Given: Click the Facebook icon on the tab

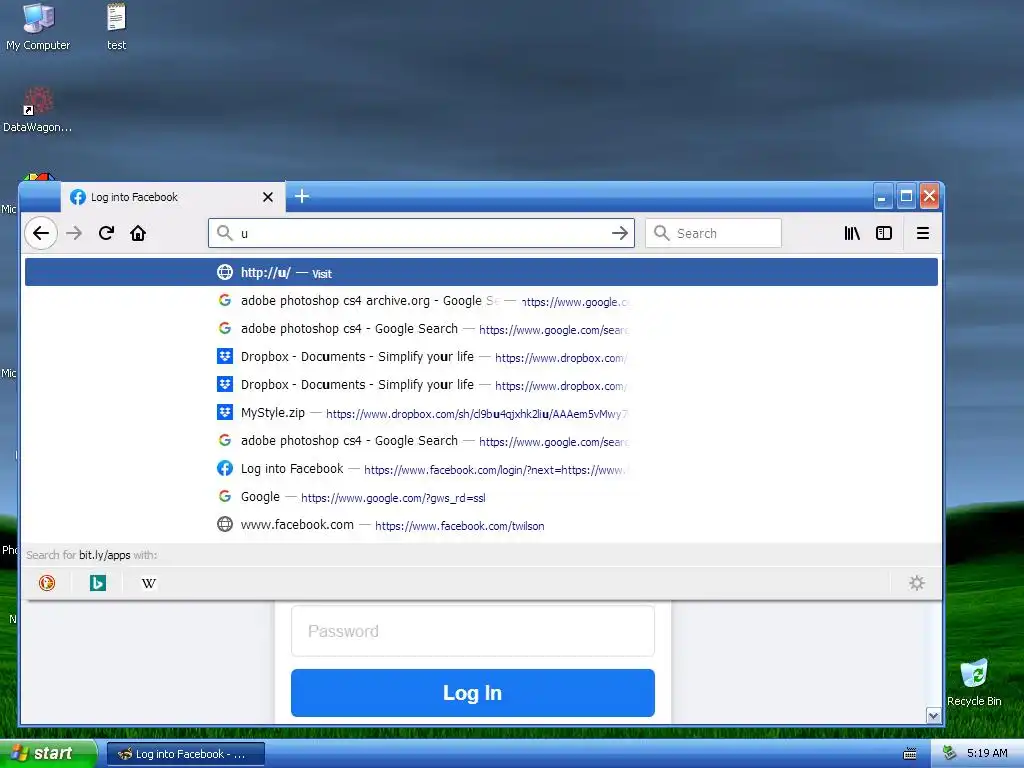Looking at the screenshot, I should (78, 197).
